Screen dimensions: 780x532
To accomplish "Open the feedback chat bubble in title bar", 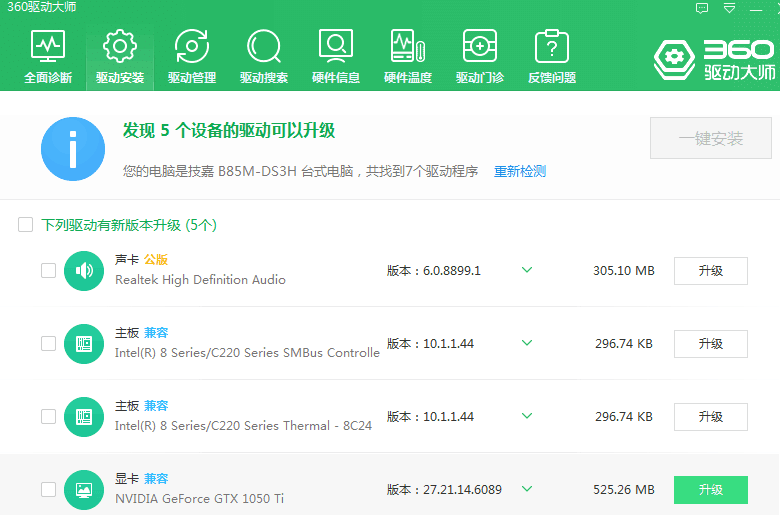I will (702, 8).
